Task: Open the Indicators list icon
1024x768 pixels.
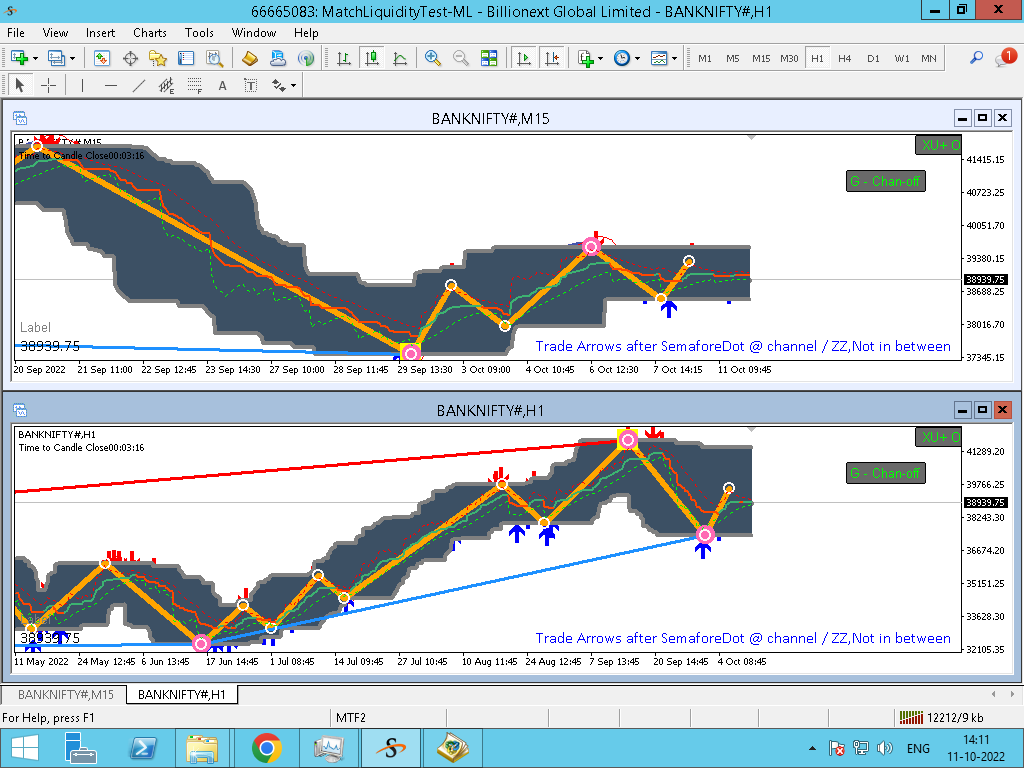Action: point(586,58)
